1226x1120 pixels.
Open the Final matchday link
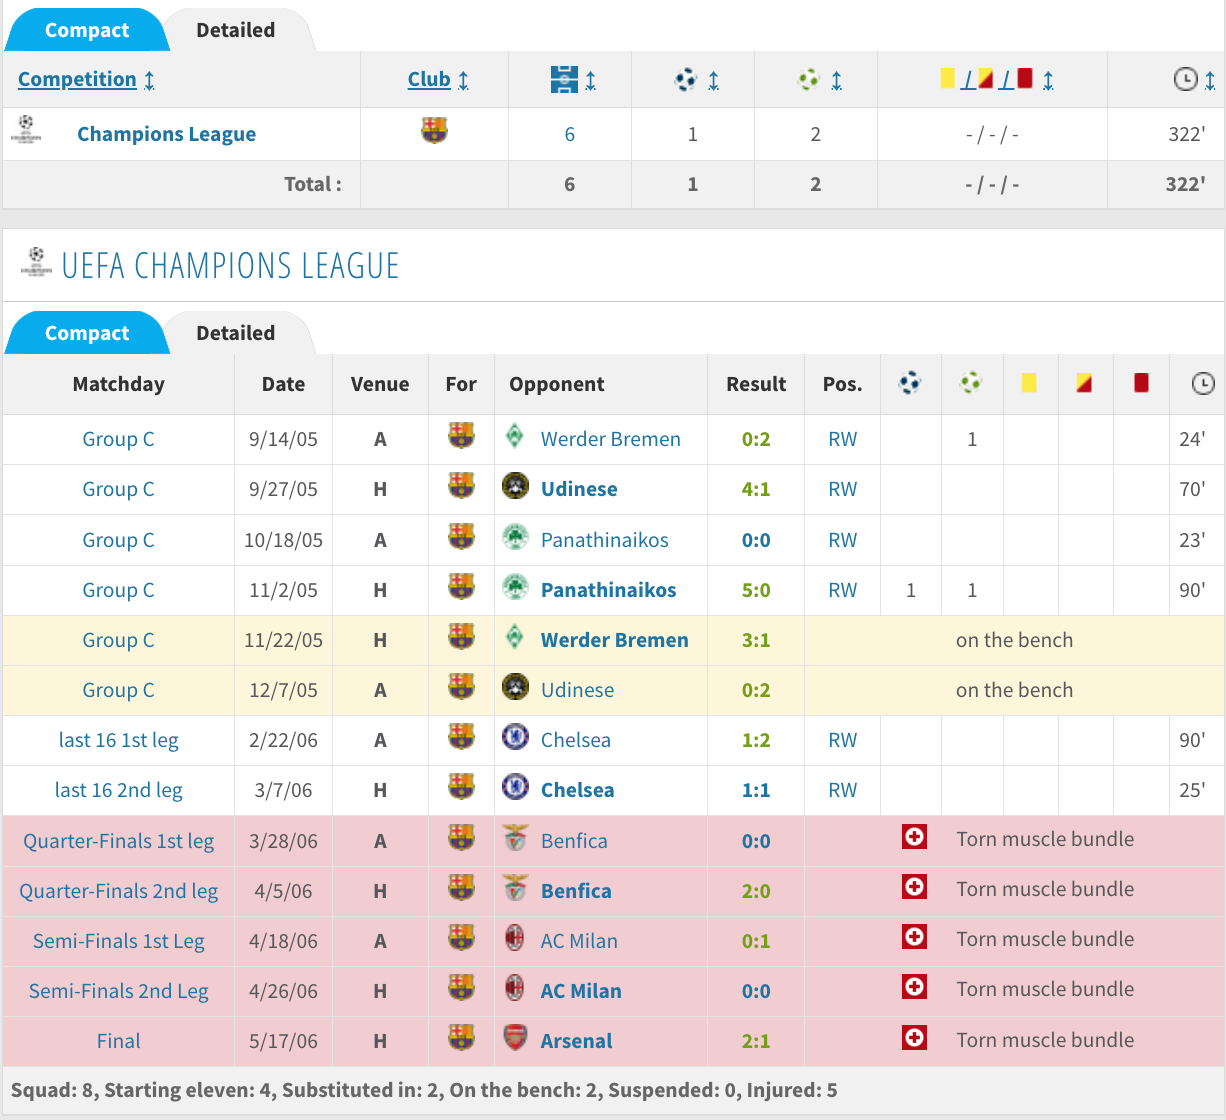tap(118, 1041)
